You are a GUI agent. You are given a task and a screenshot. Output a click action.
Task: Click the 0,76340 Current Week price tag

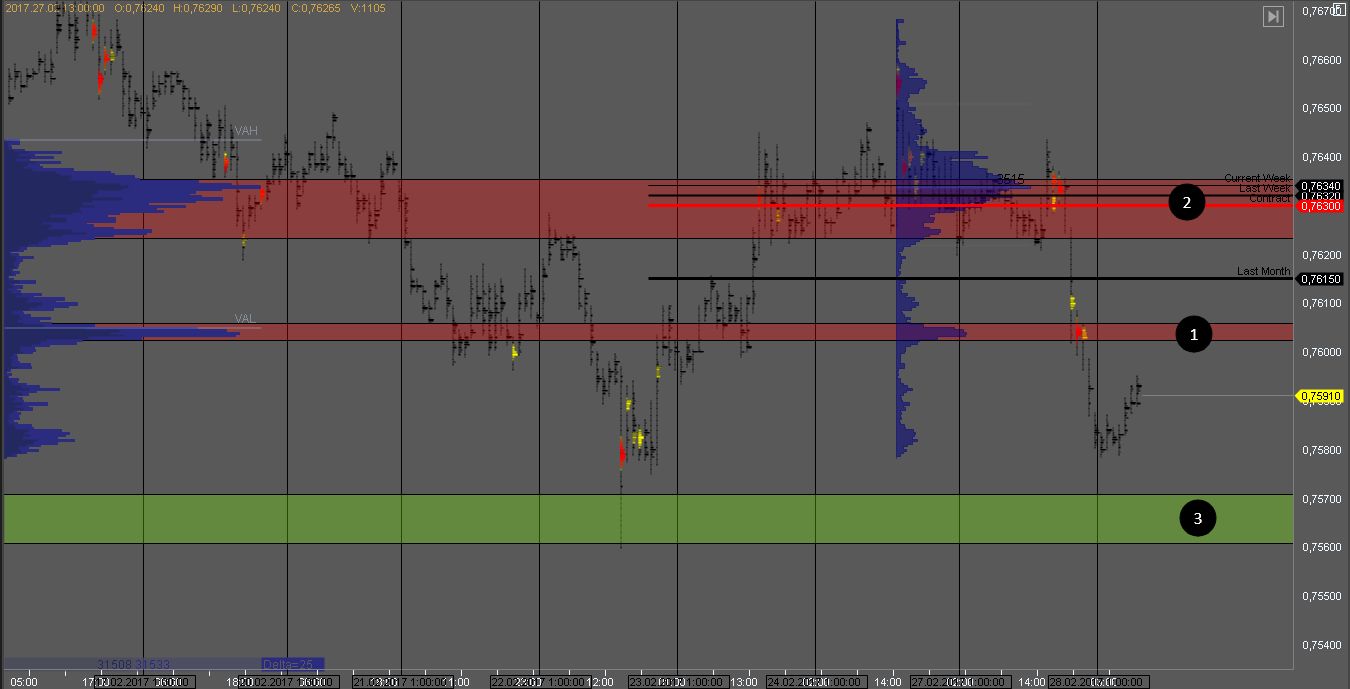click(1321, 185)
